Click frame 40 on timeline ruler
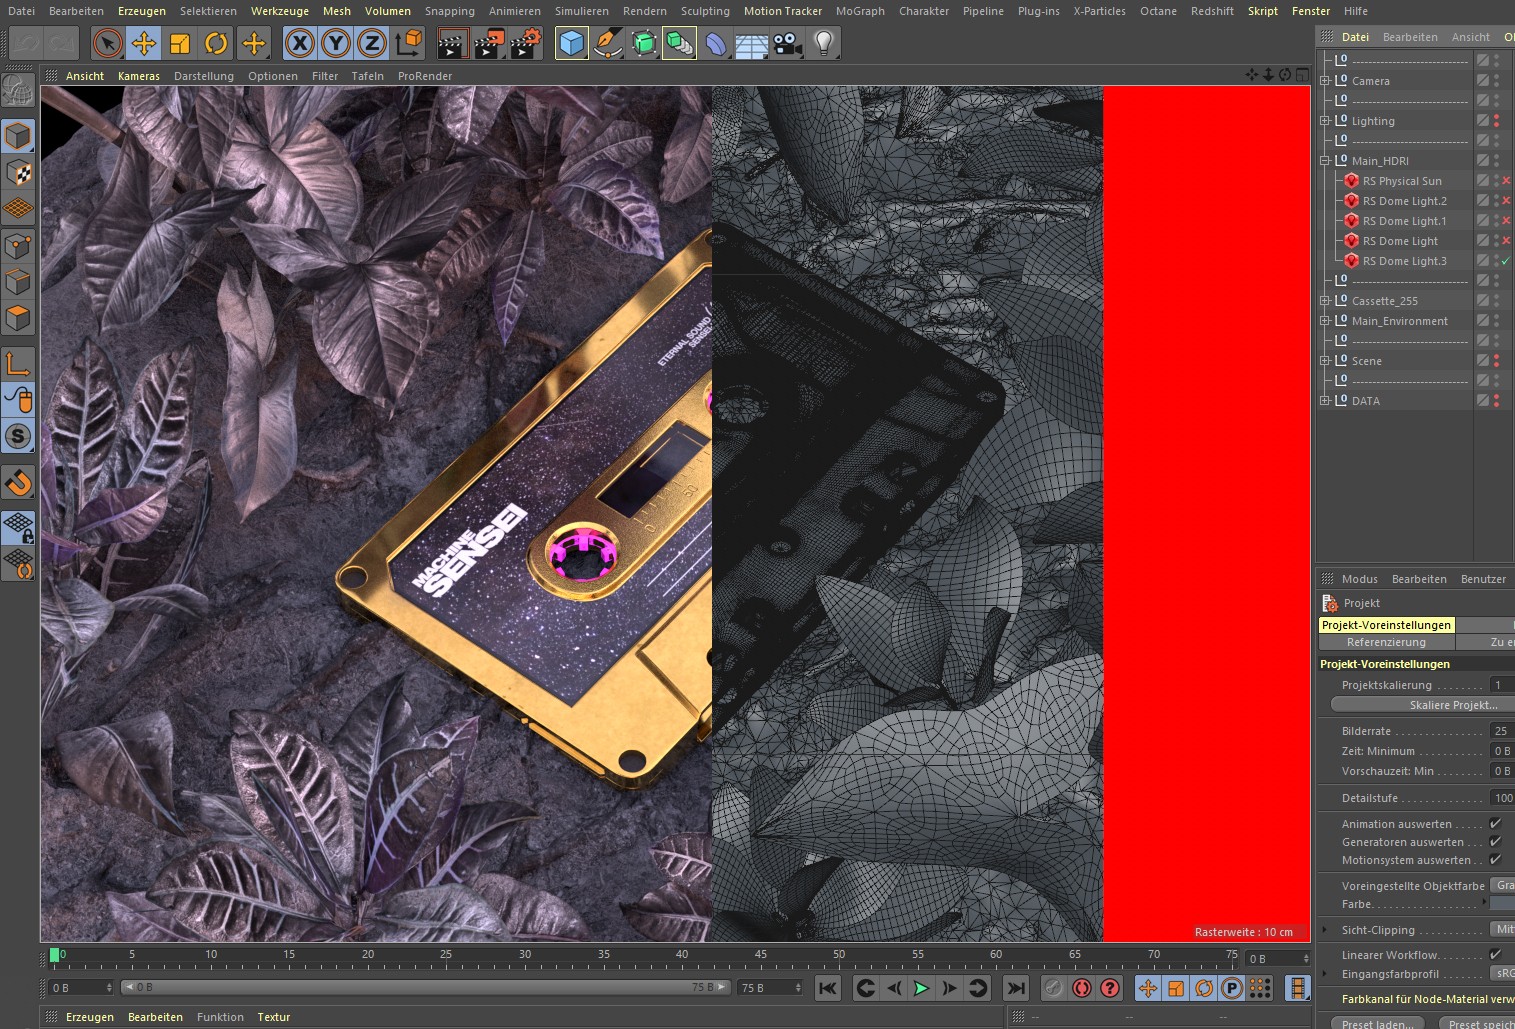Viewport: 1515px width, 1029px height. click(x=682, y=955)
